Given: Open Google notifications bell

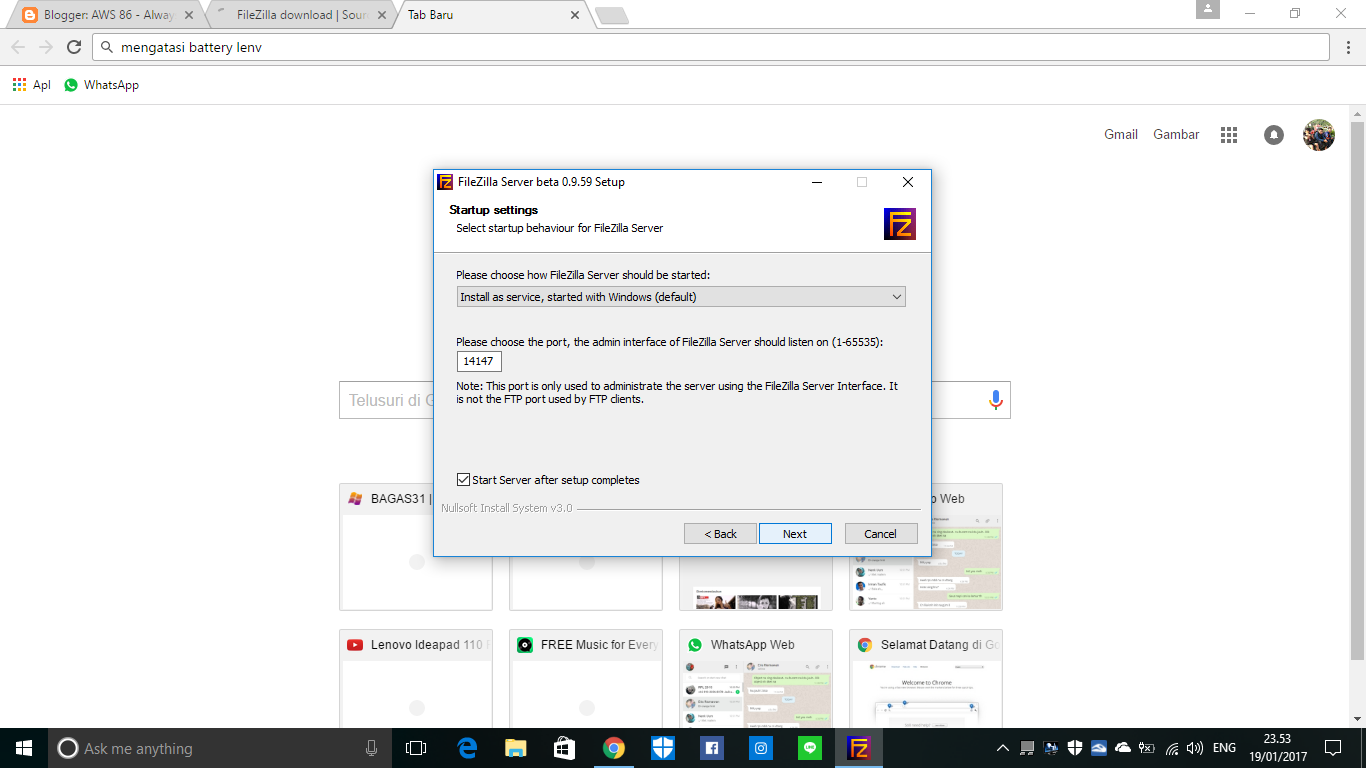Looking at the screenshot, I should (1273, 135).
